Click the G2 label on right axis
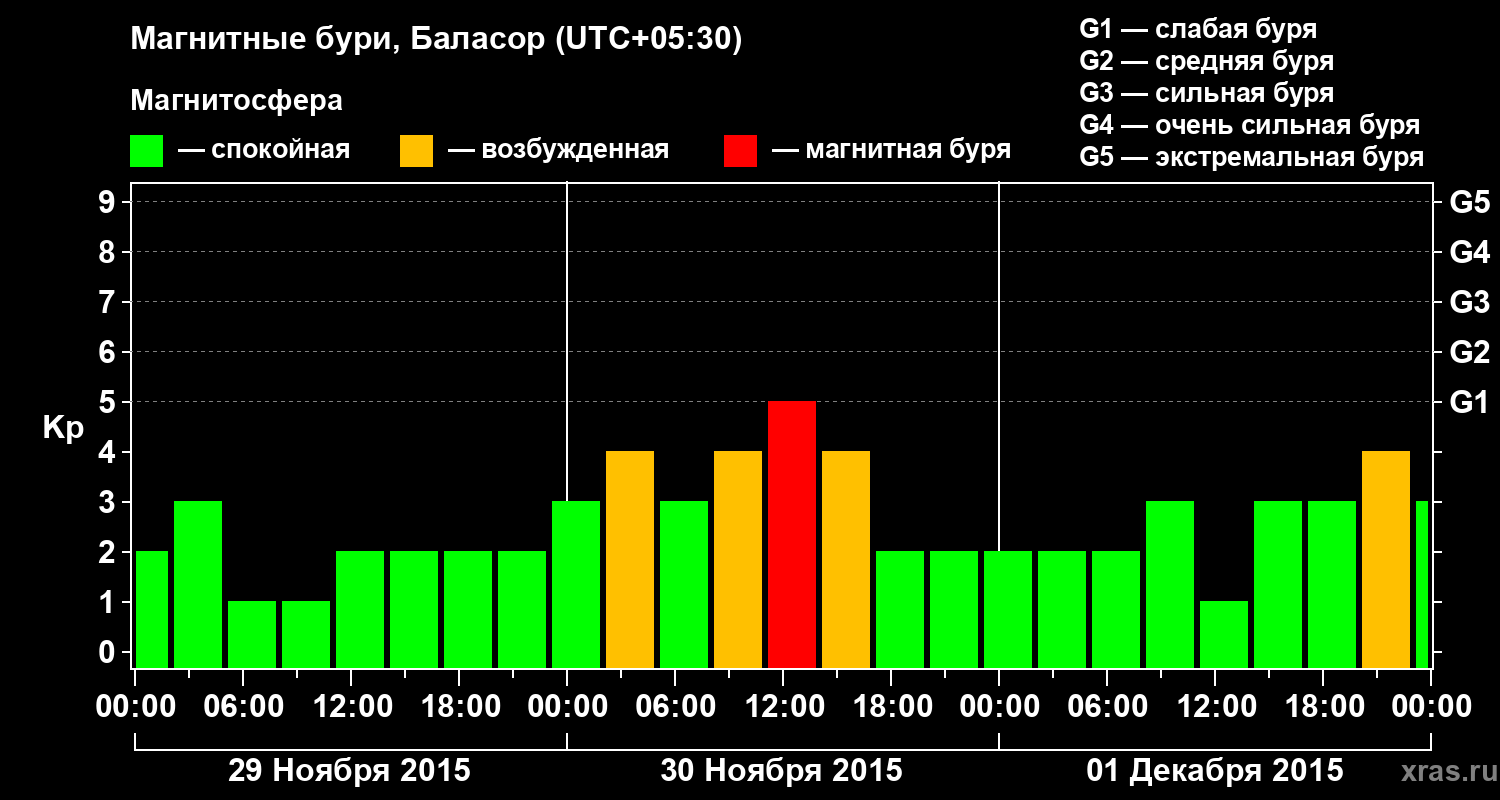Image resolution: width=1500 pixels, height=800 pixels. pyautogui.click(x=1469, y=352)
